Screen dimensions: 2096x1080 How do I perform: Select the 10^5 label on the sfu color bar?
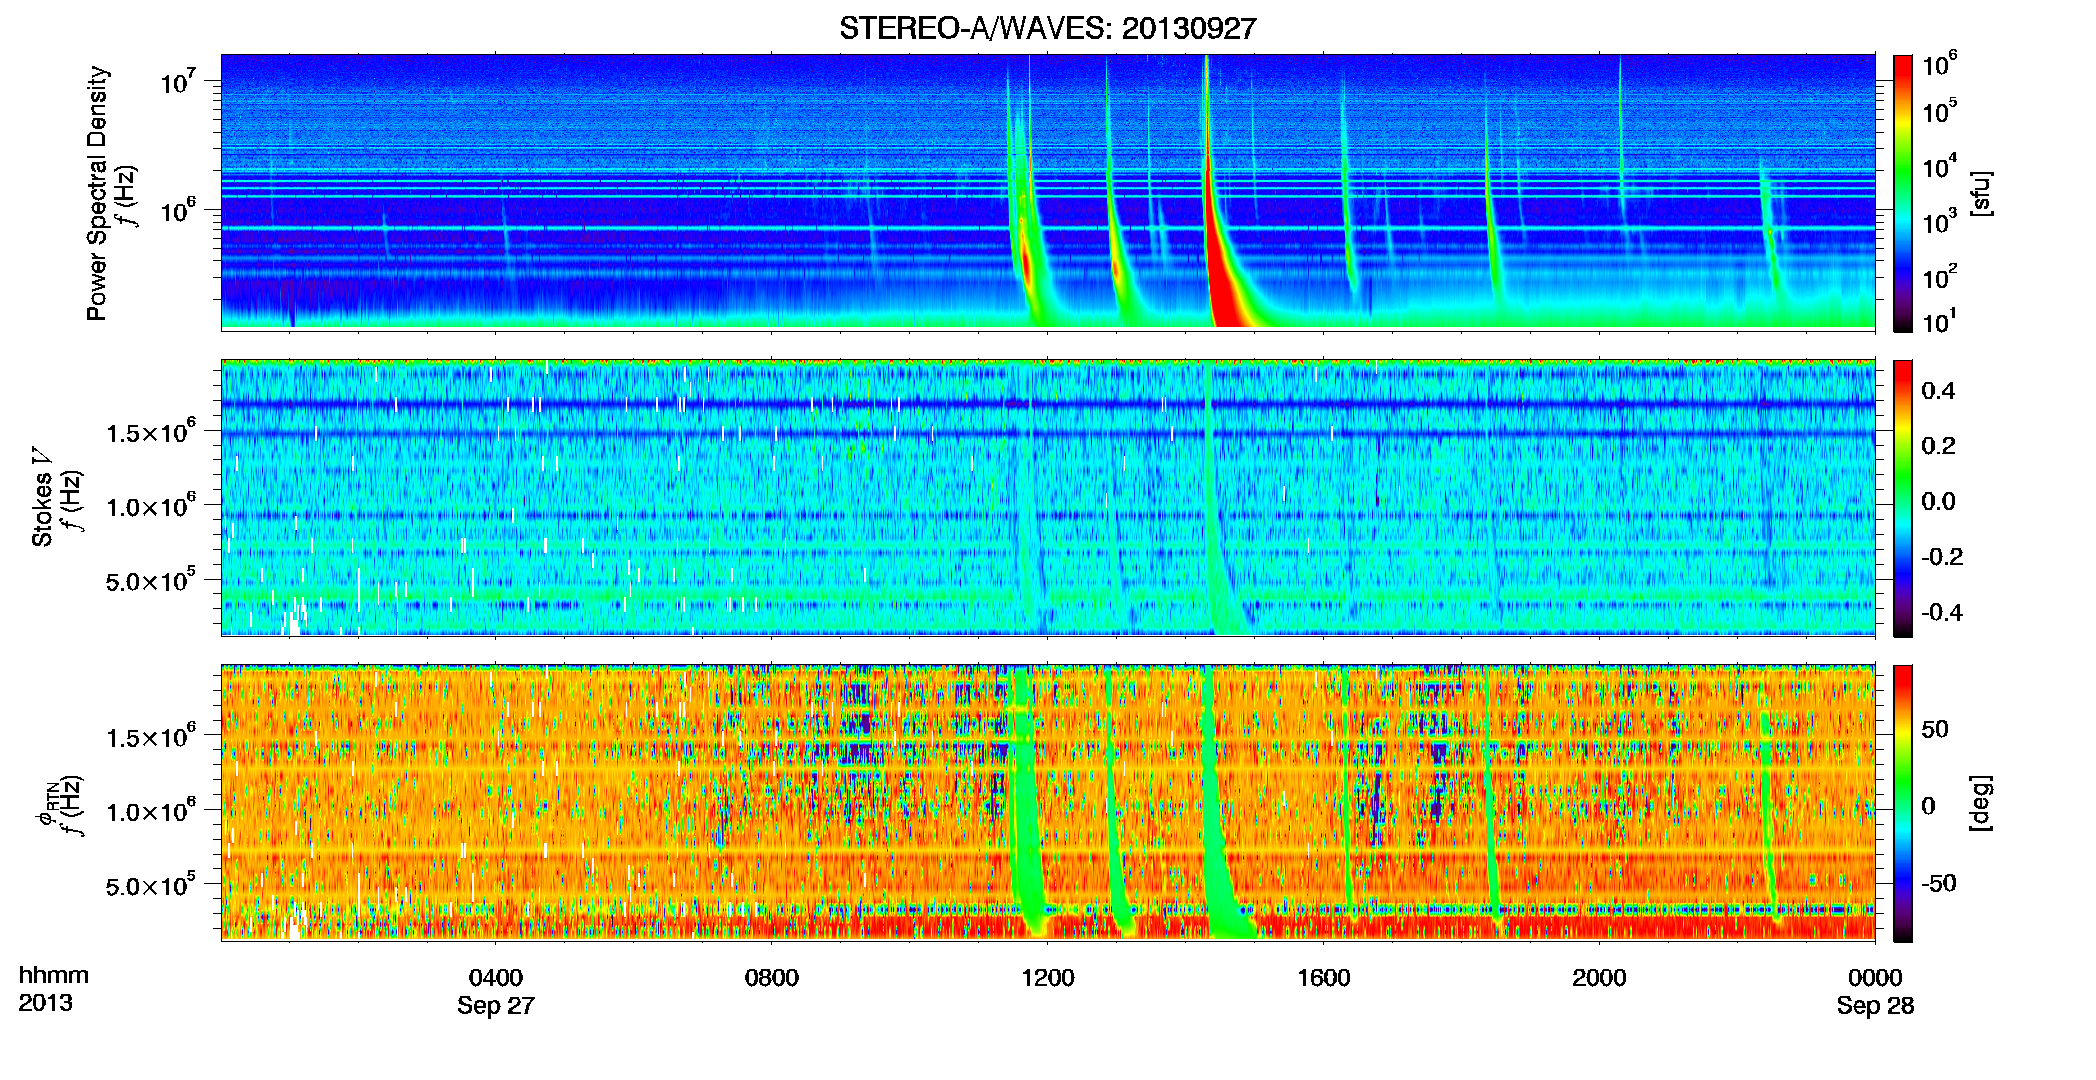click(x=1940, y=111)
